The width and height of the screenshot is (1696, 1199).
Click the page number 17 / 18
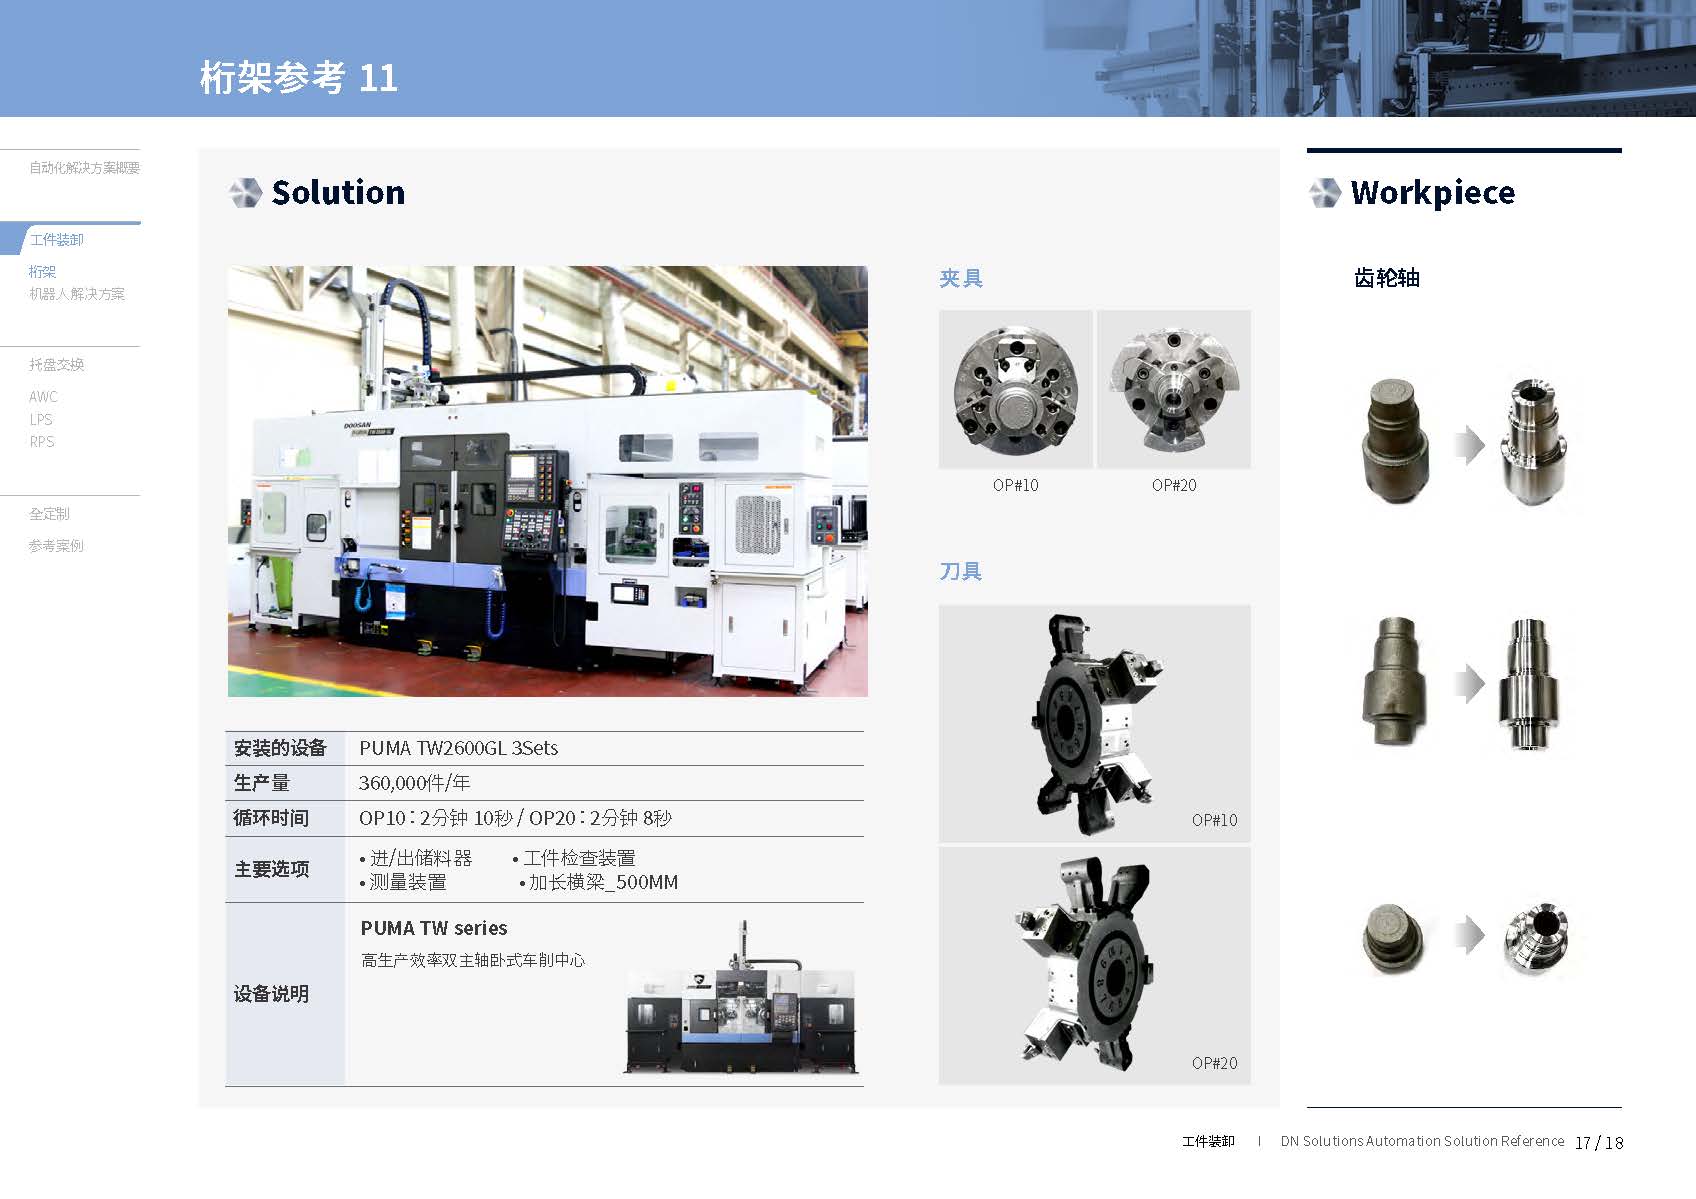click(1599, 1142)
